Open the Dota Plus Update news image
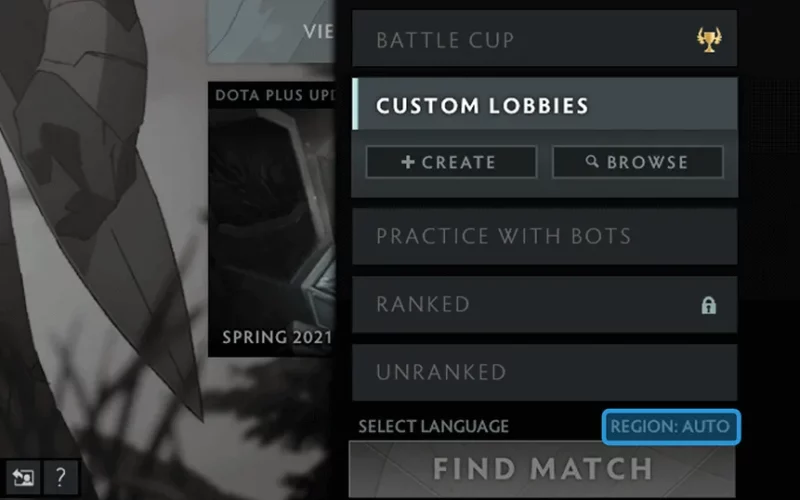 pos(271,217)
